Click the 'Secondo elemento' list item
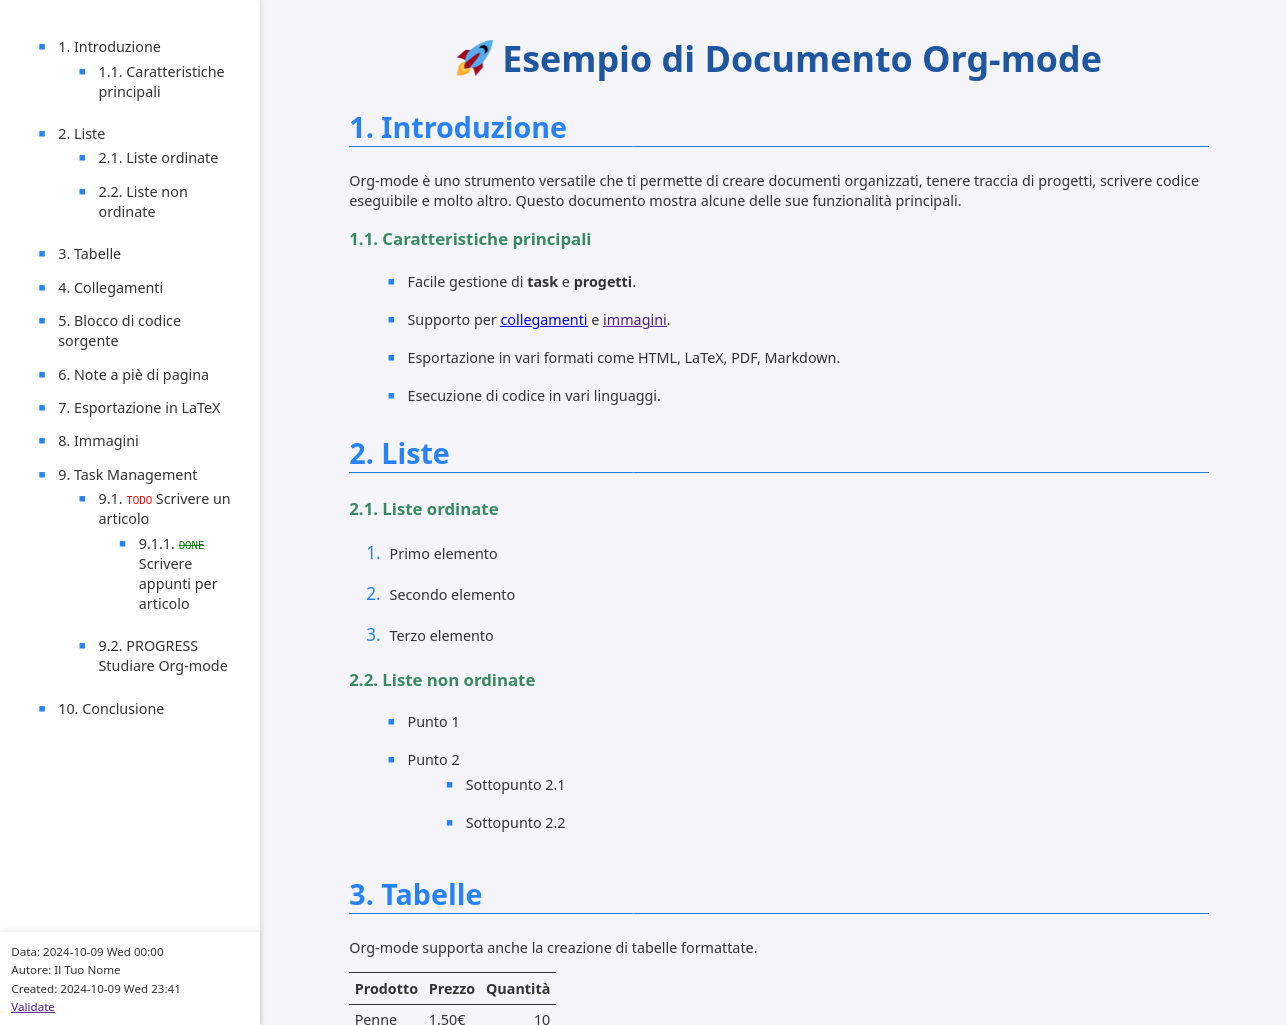The width and height of the screenshot is (1286, 1025). coord(452,595)
